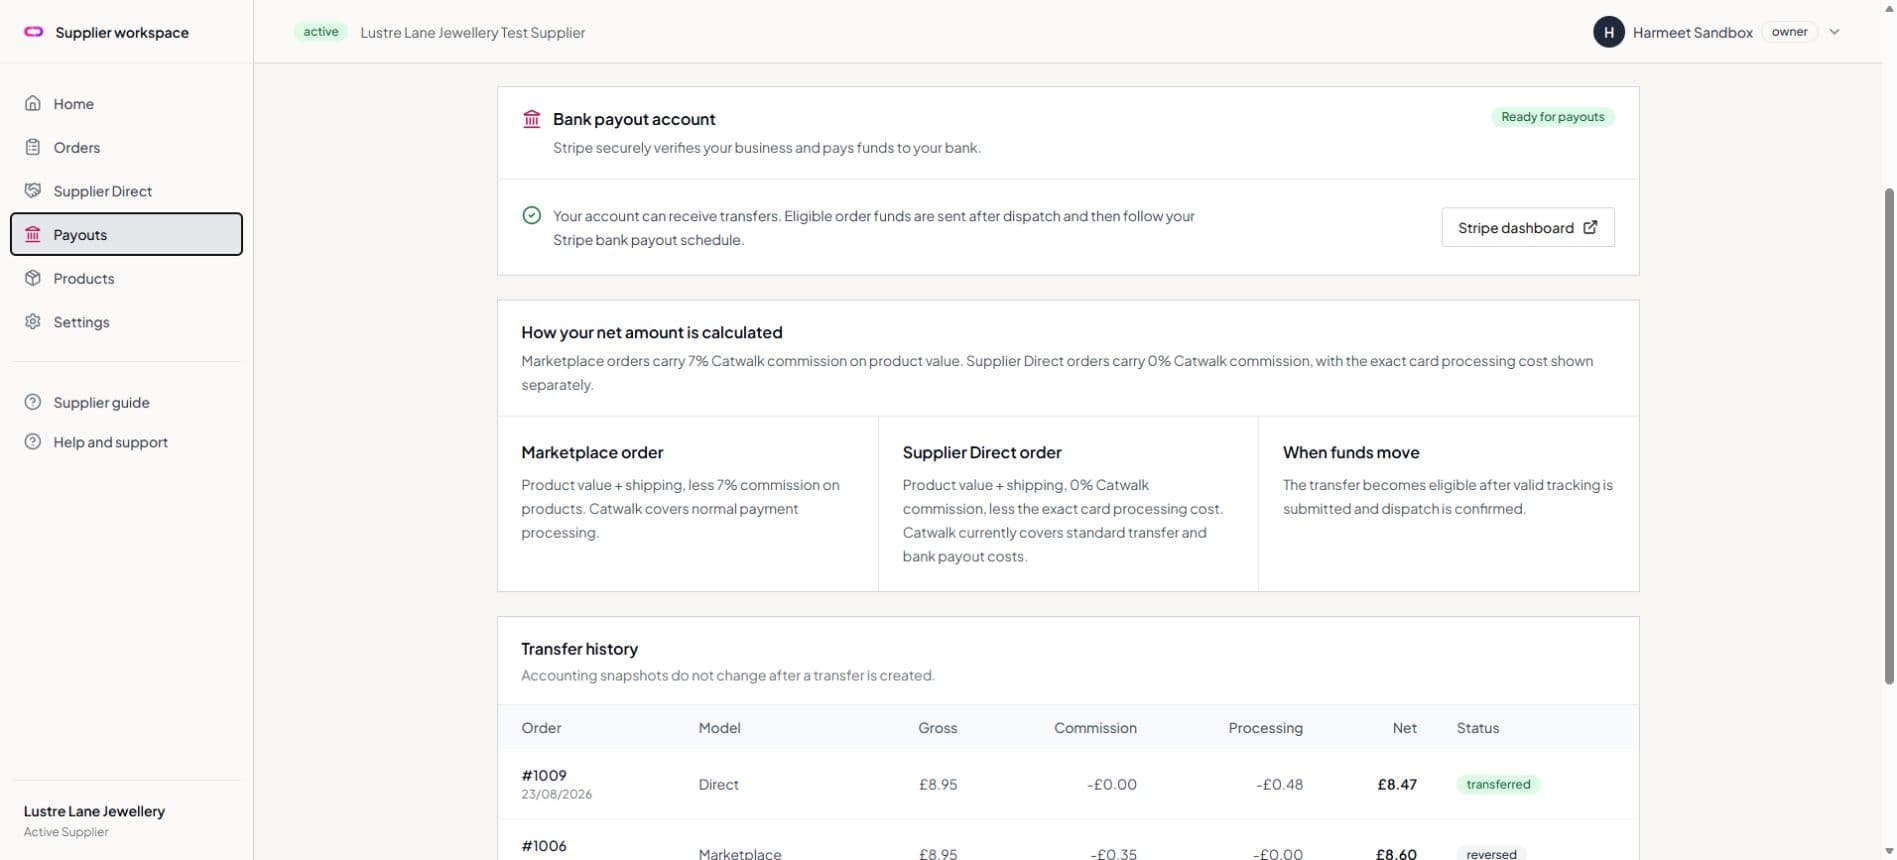Viewport: 1897px width, 860px height.
Task: Click the date 23/08/2026
Action: (556, 794)
